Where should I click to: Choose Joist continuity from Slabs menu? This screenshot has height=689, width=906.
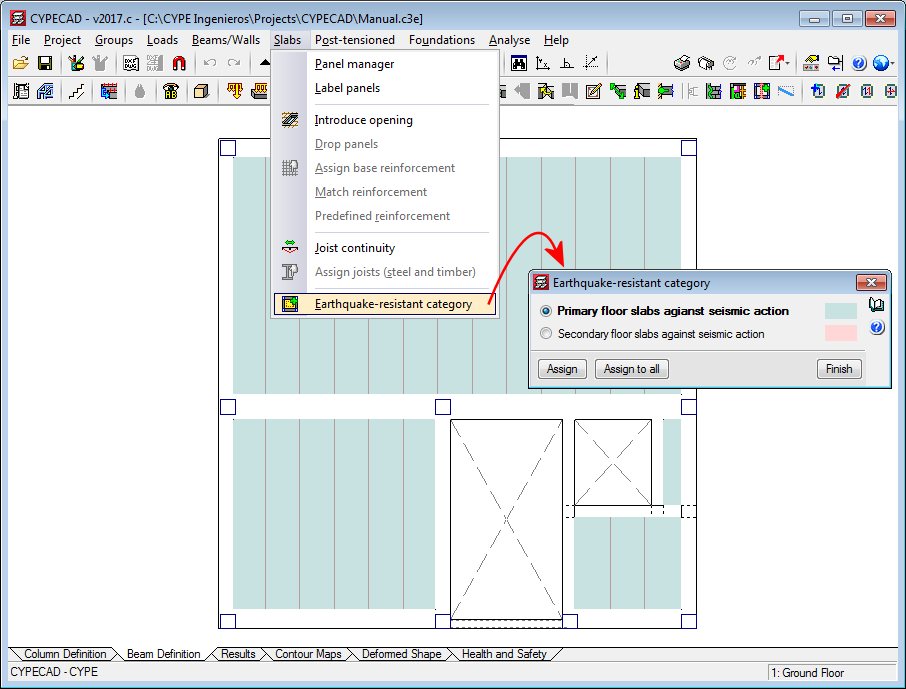[x=354, y=248]
